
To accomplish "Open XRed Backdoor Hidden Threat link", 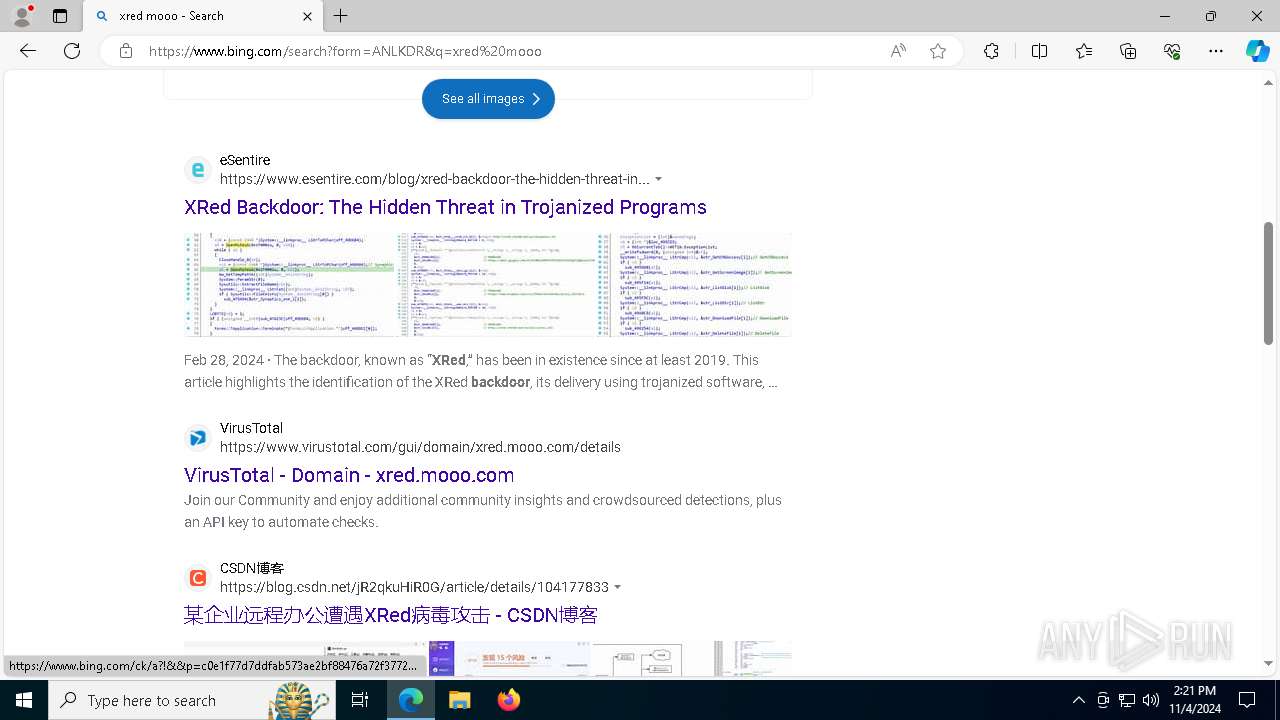I will pyautogui.click(x=445, y=207).
